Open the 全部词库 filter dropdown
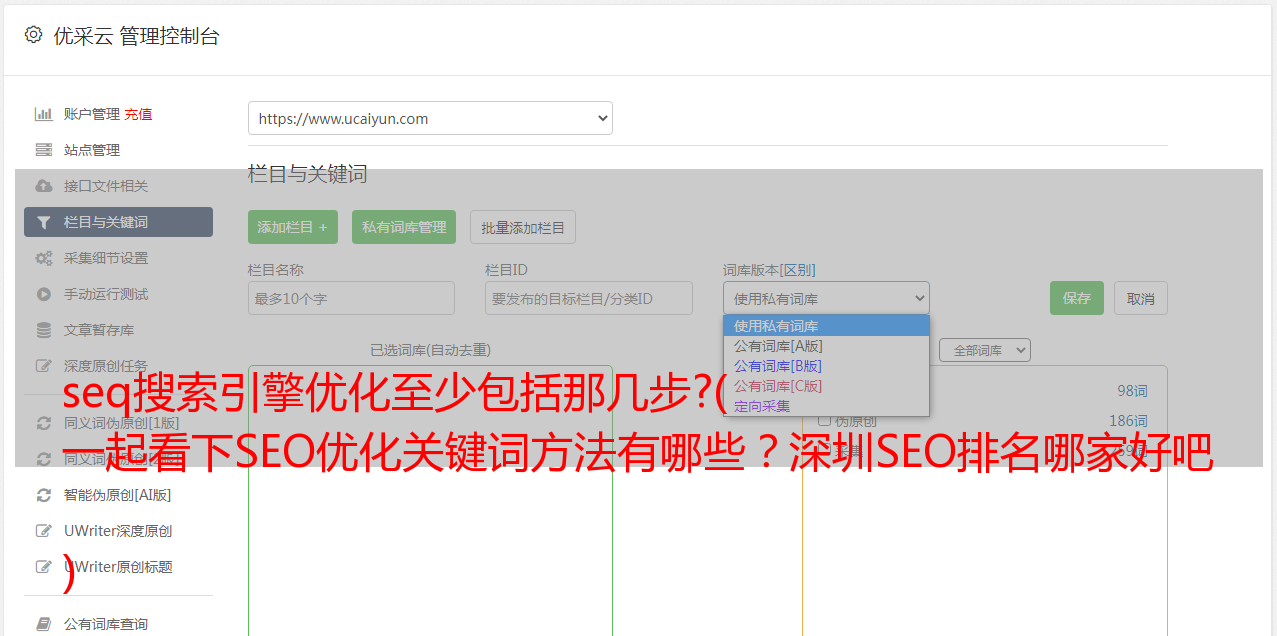 985,350
